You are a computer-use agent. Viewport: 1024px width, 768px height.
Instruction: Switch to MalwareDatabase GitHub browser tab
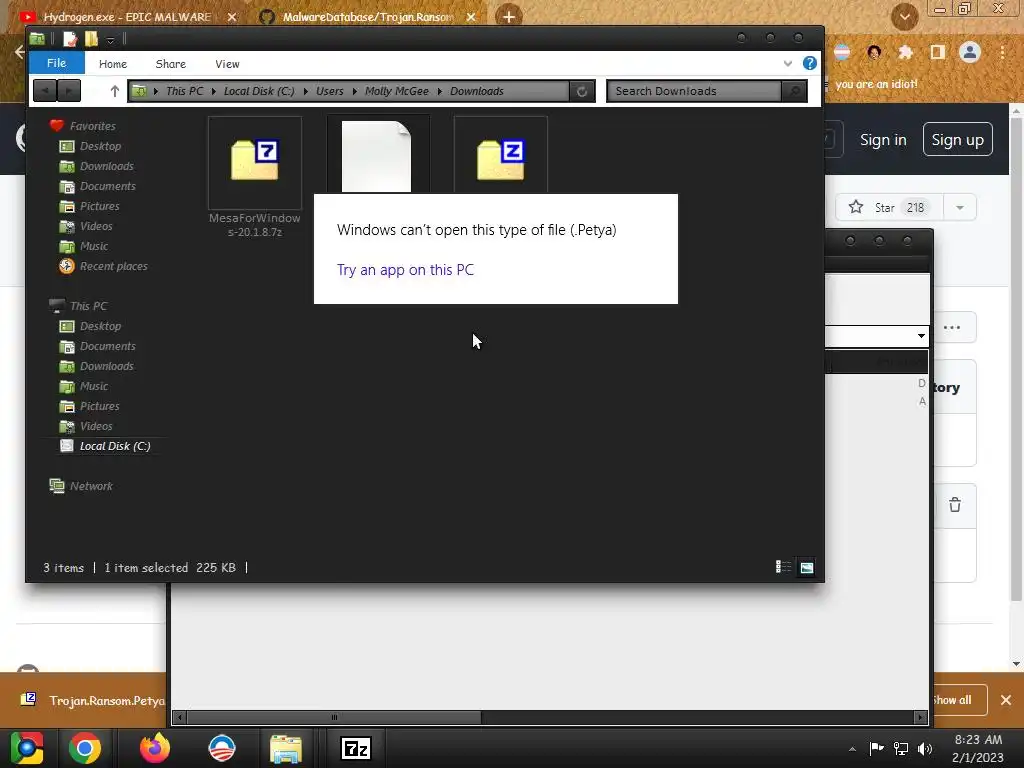coord(368,17)
